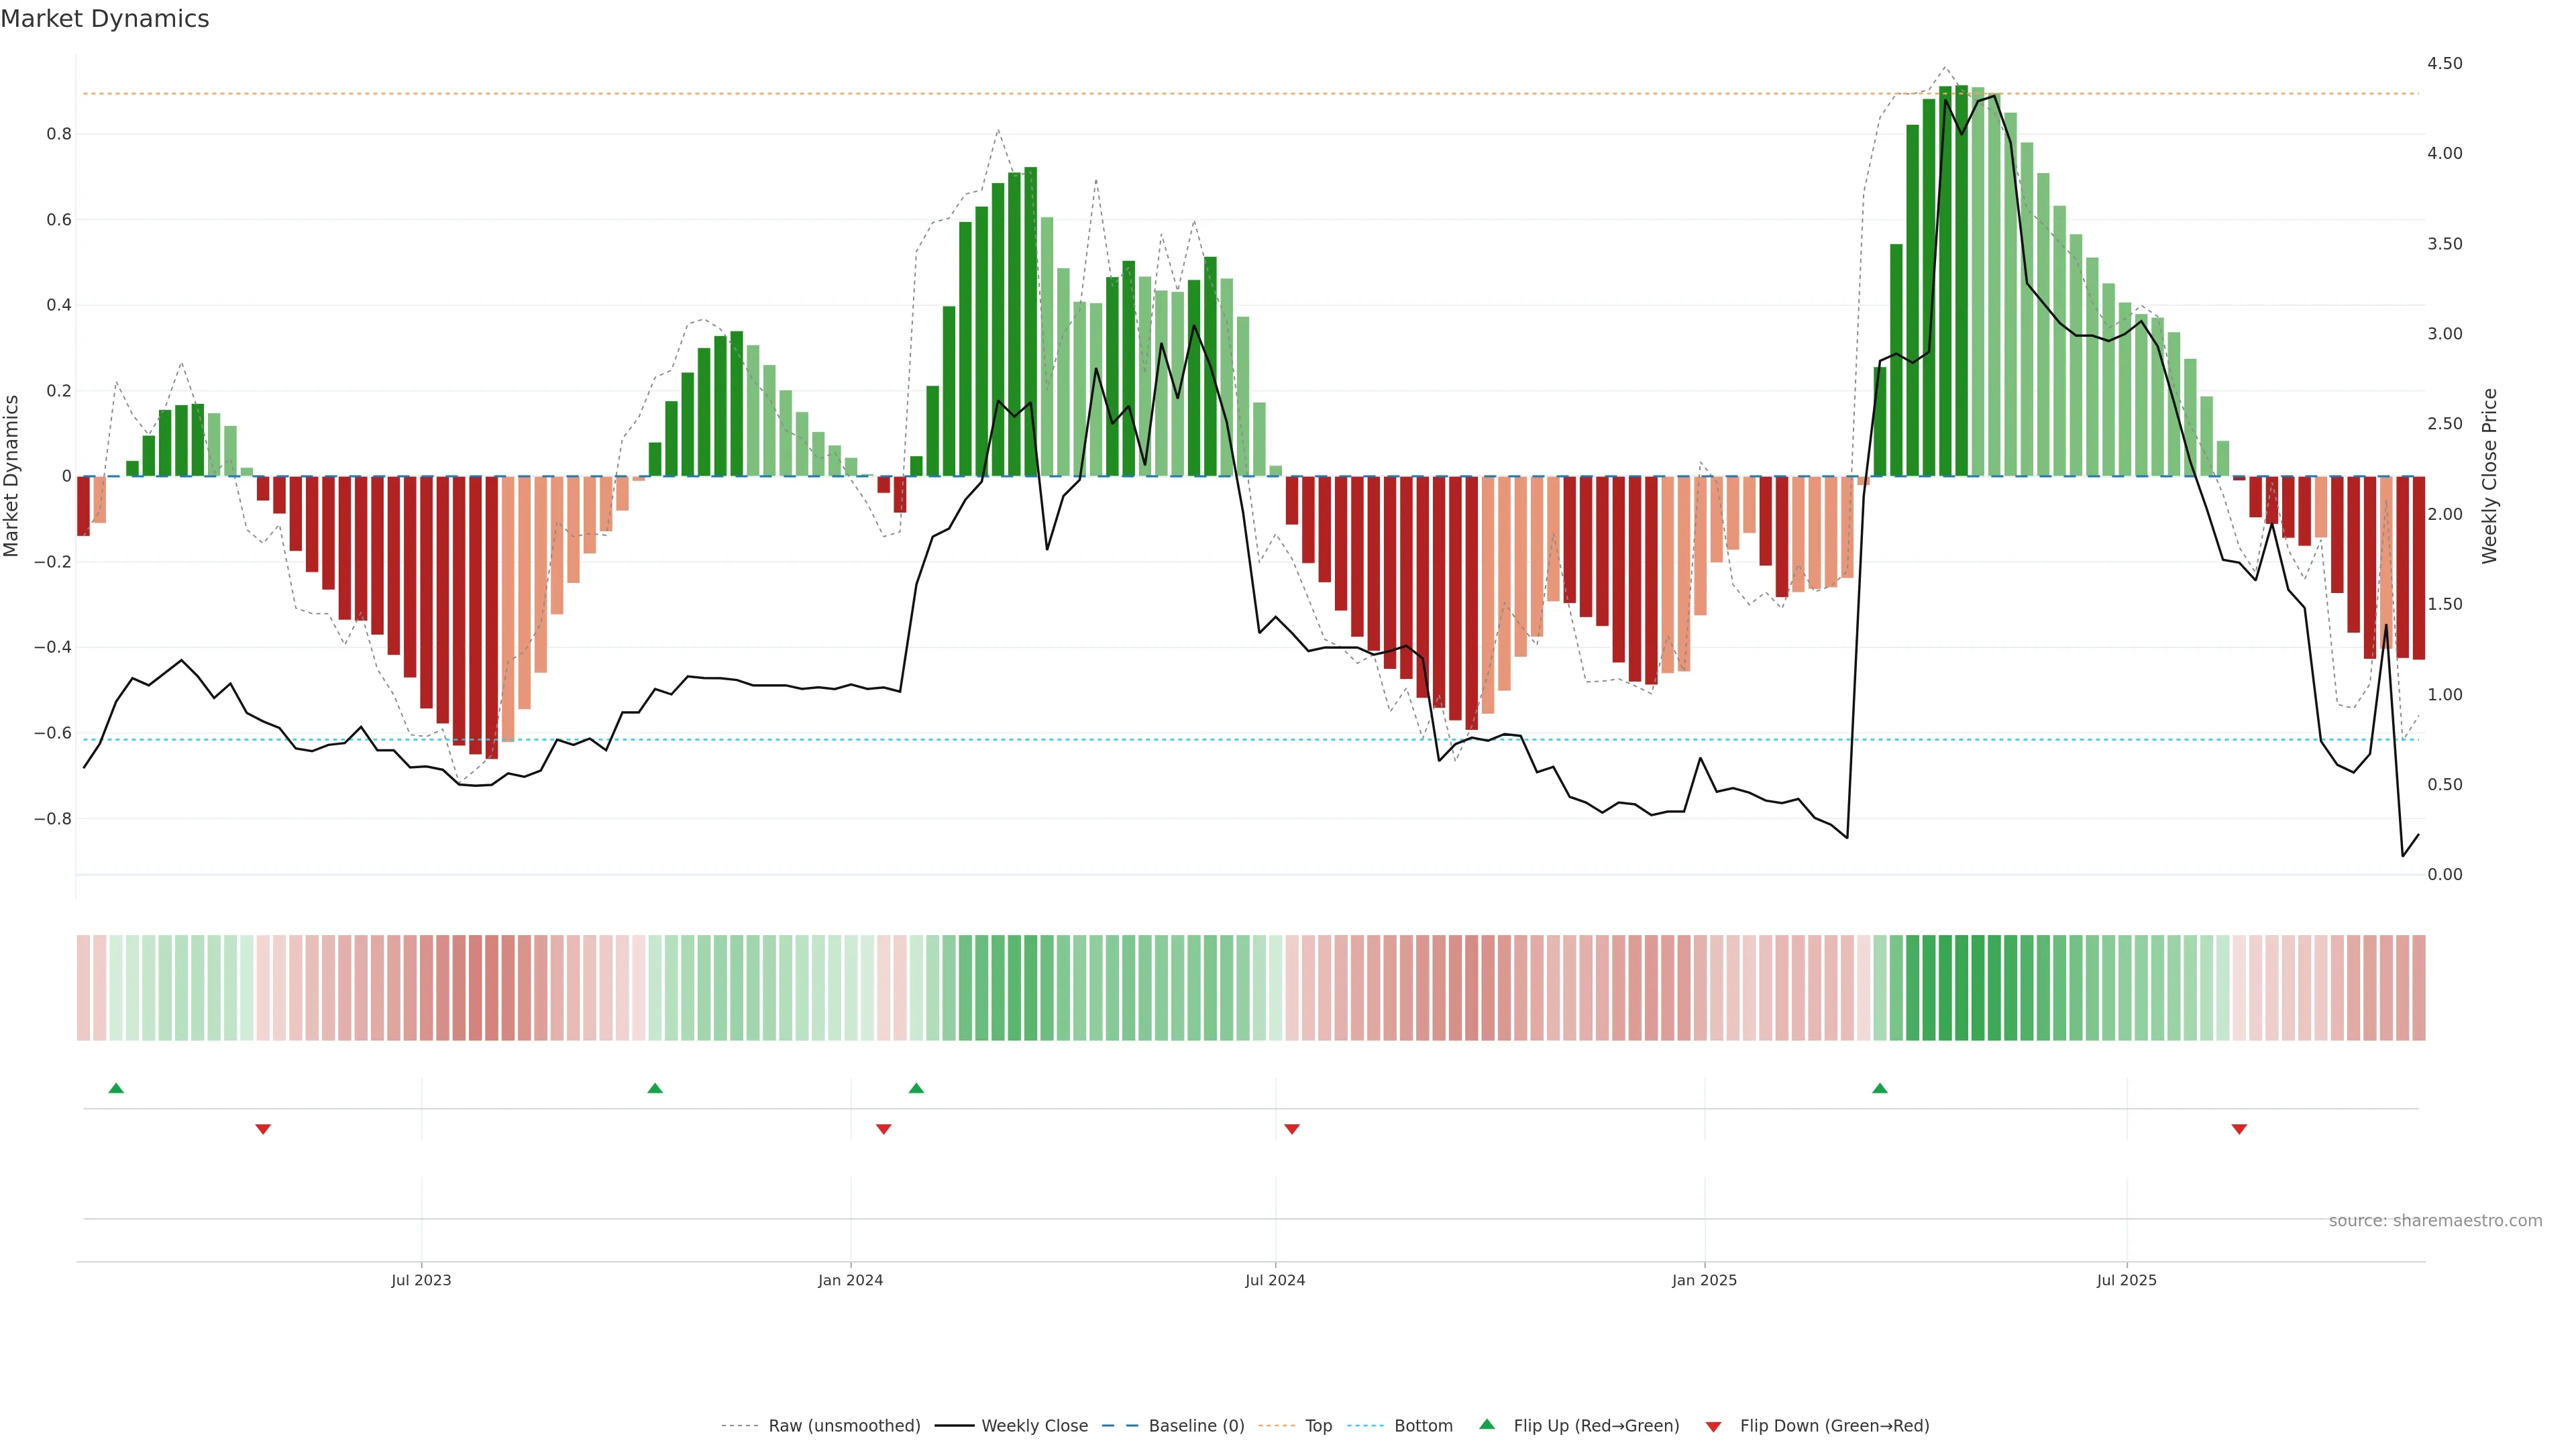
Task: Click the Flip Down (Green→Red) legend item
Action: pyautogui.click(x=1834, y=1426)
